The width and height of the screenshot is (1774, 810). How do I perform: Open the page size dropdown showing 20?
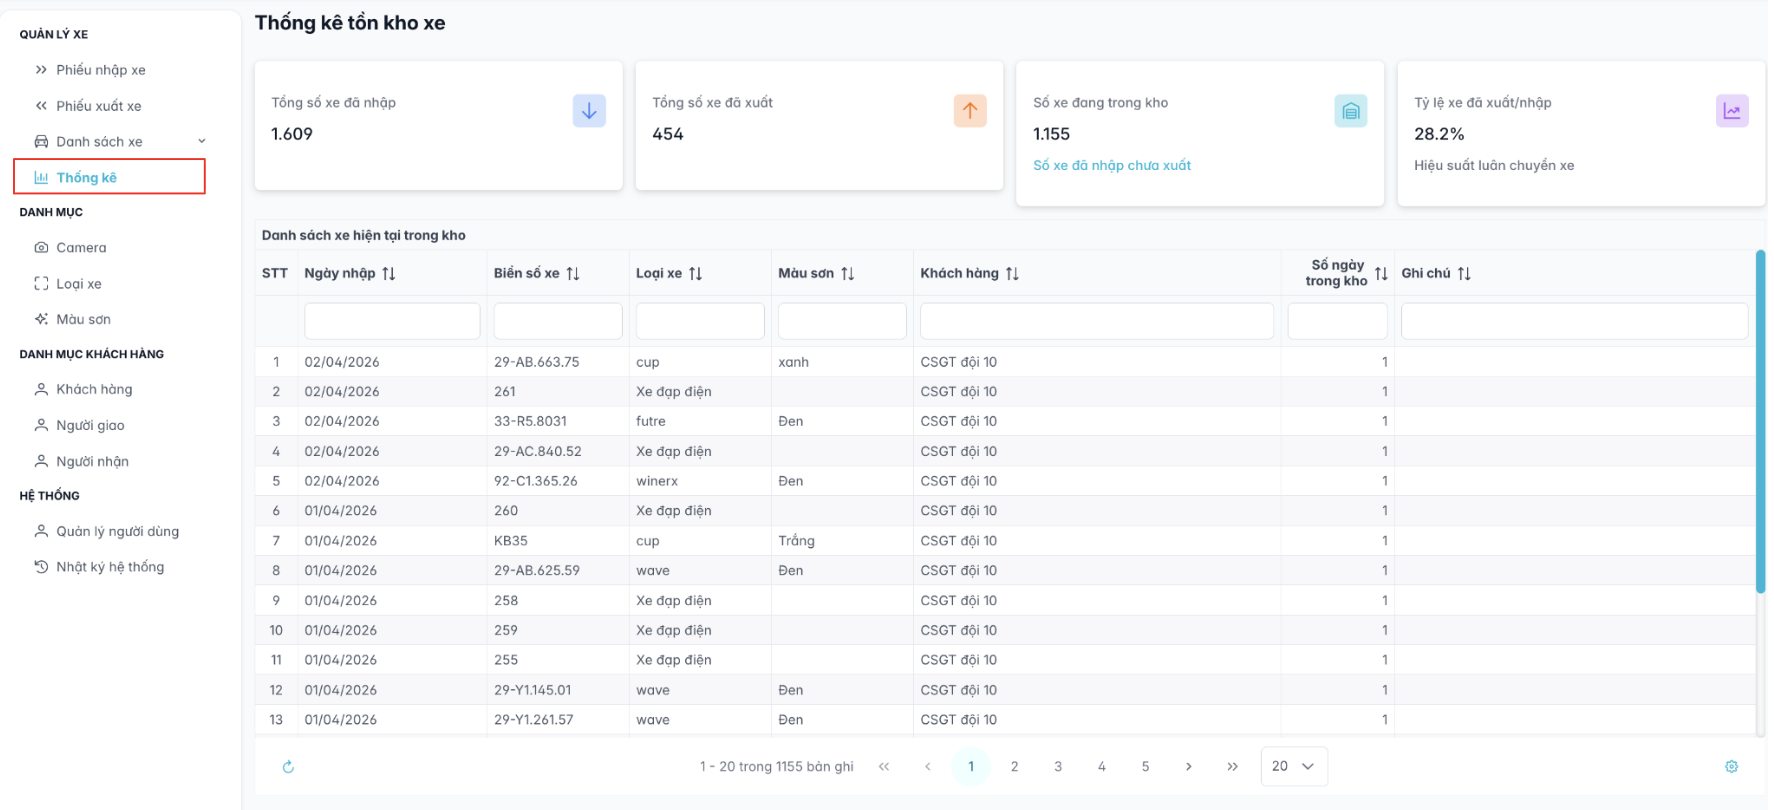[1293, 766]
